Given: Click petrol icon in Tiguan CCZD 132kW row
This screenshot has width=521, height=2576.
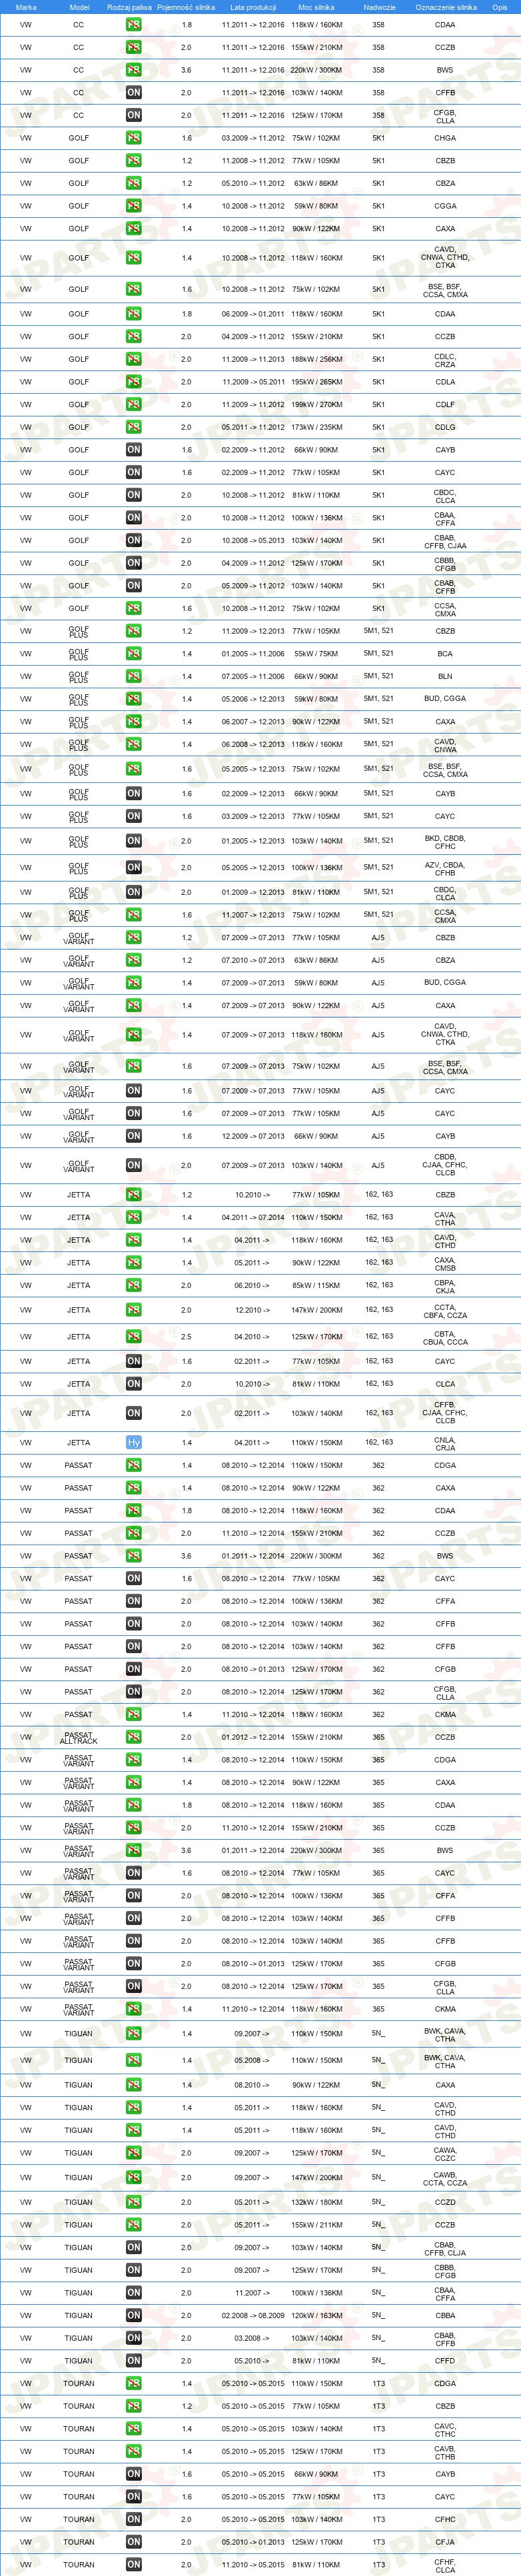Looking at the screenshot, I should click(x=134, y=2202).
